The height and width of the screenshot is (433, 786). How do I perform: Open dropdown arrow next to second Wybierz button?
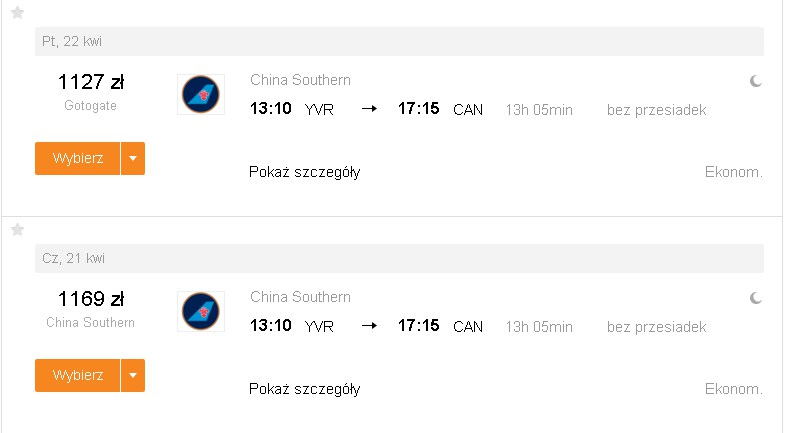[x=133, y=375]
